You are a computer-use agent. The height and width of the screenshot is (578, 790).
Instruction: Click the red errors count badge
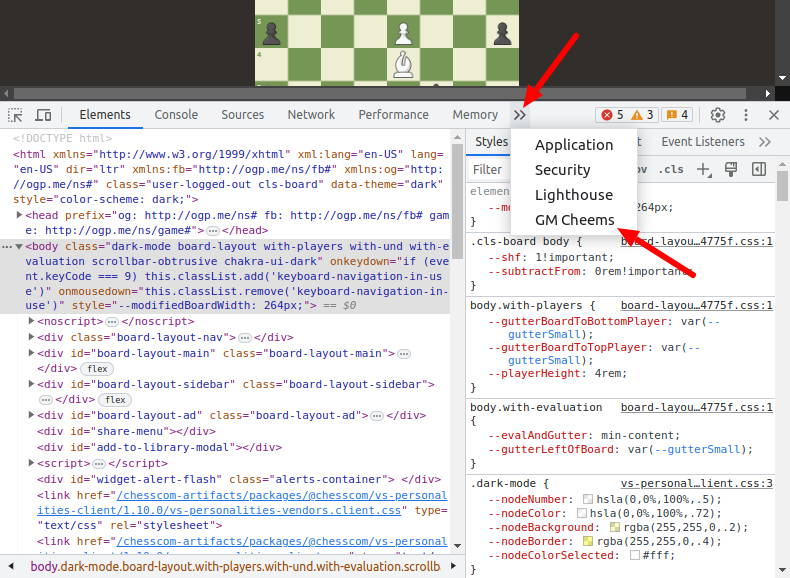coord(612,115)
